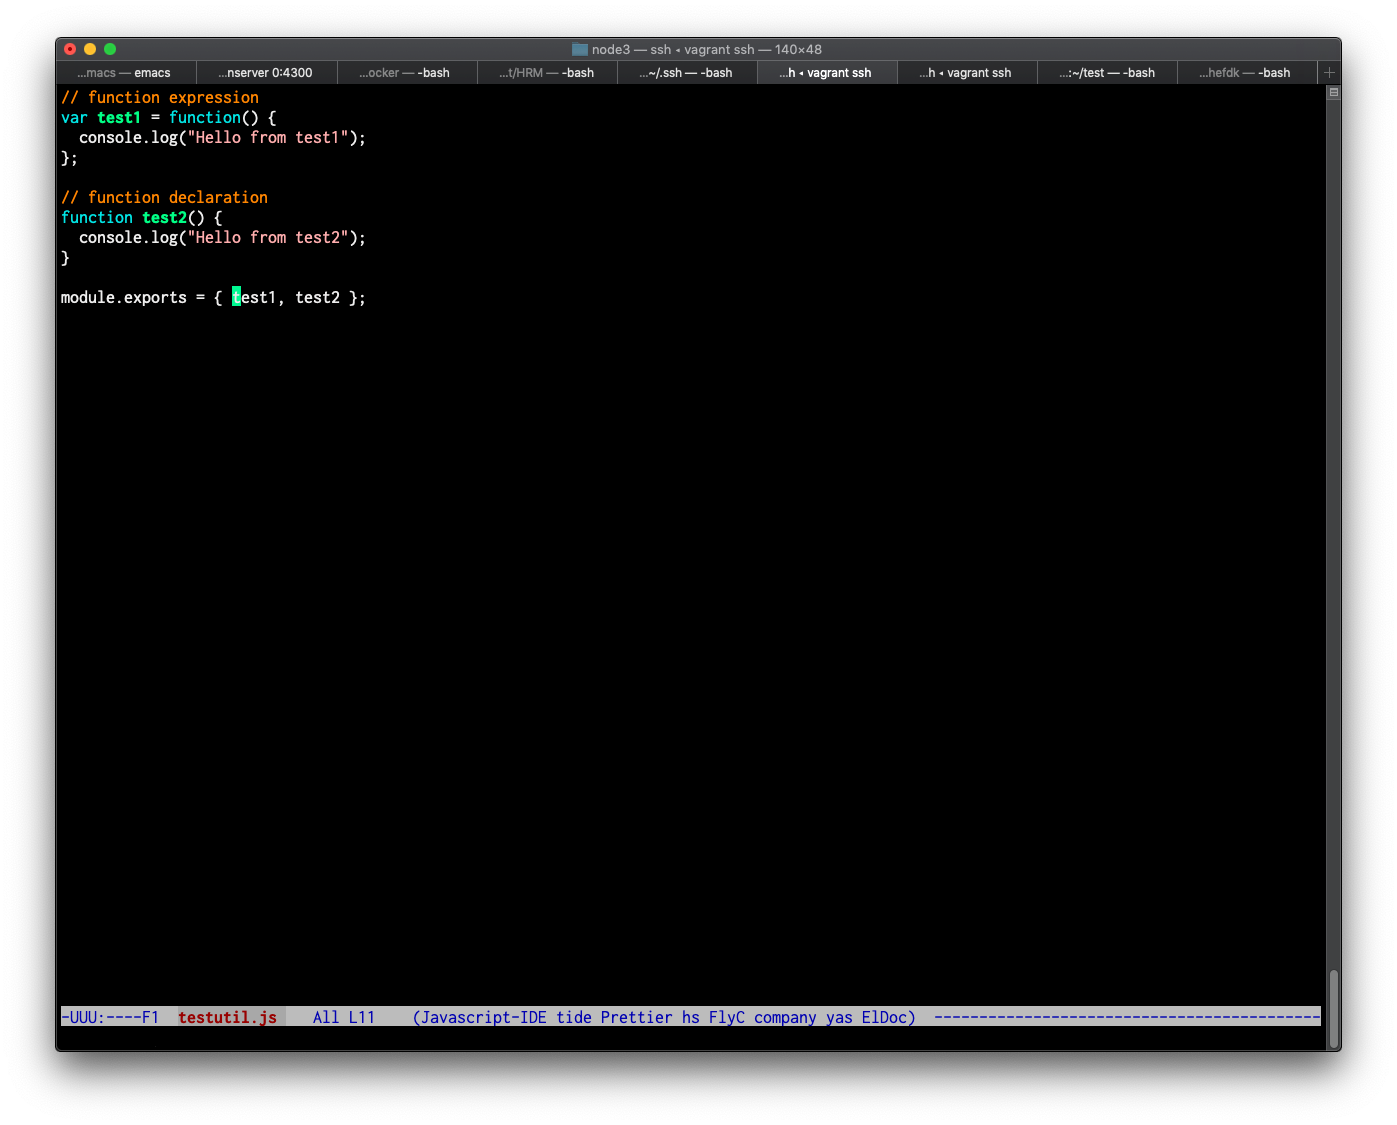This screenshot has height=1125, width=1397.
Task: Click the FlyC flycheck indicator
Action: pyautogui.click(x=726, y=1017)
